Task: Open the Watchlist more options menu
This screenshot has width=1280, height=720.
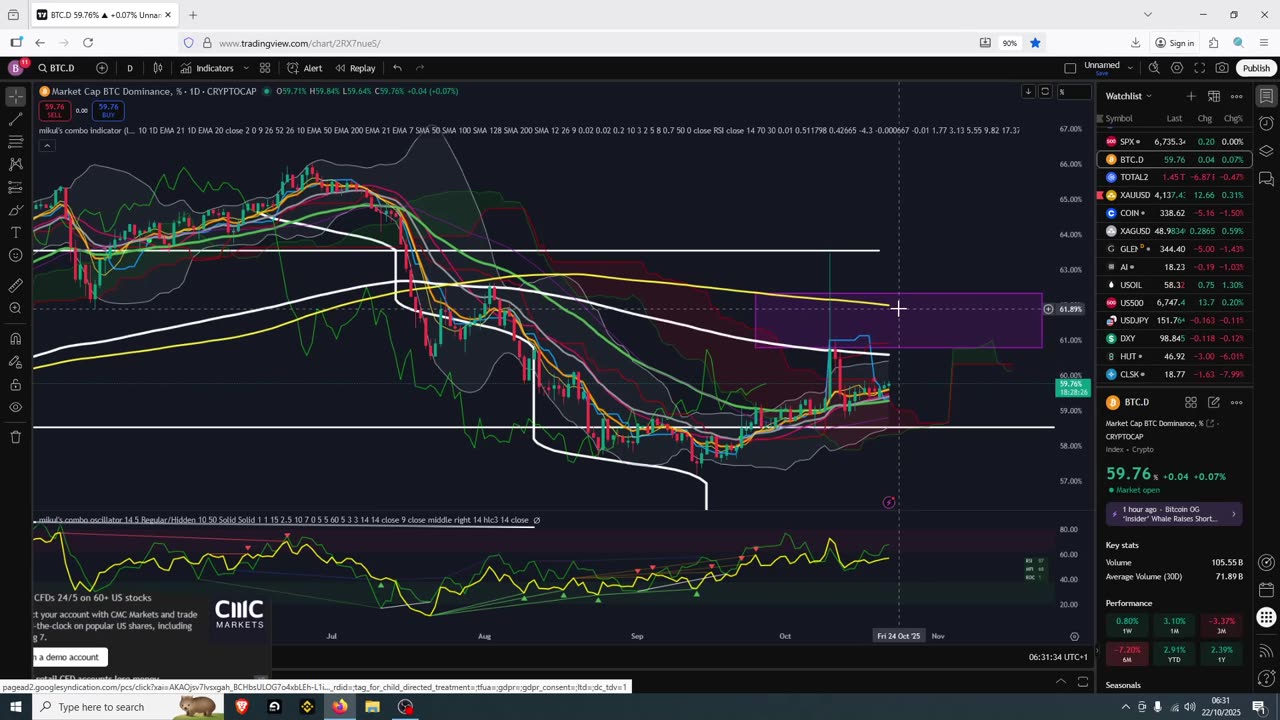Action: pos(1237,96)
